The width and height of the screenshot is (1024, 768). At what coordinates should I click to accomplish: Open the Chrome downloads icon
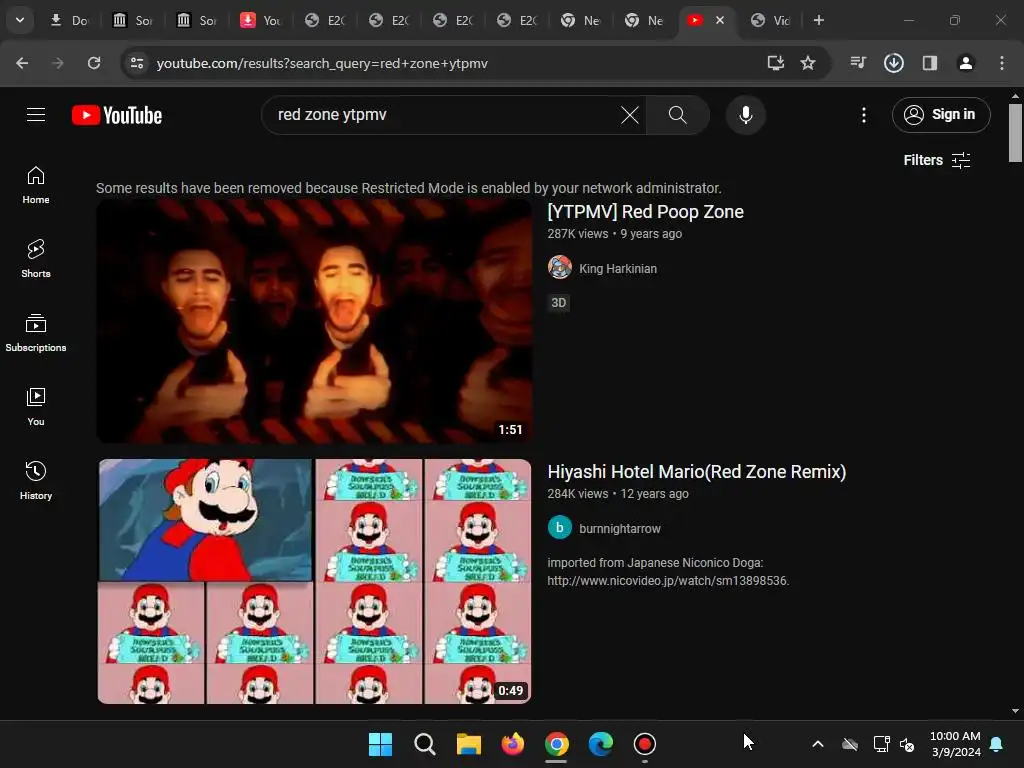[x=893, y=63]
